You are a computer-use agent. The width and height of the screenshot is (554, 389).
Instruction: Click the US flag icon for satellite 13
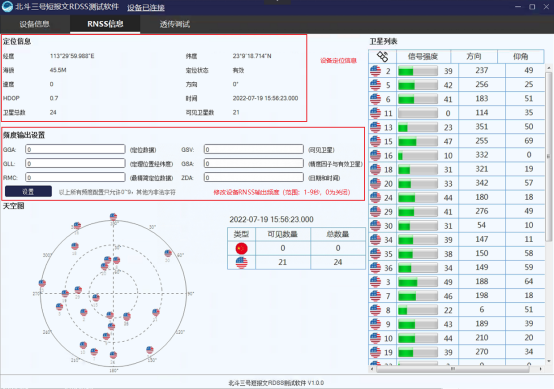pyautogui.click(x=375, y=127)
